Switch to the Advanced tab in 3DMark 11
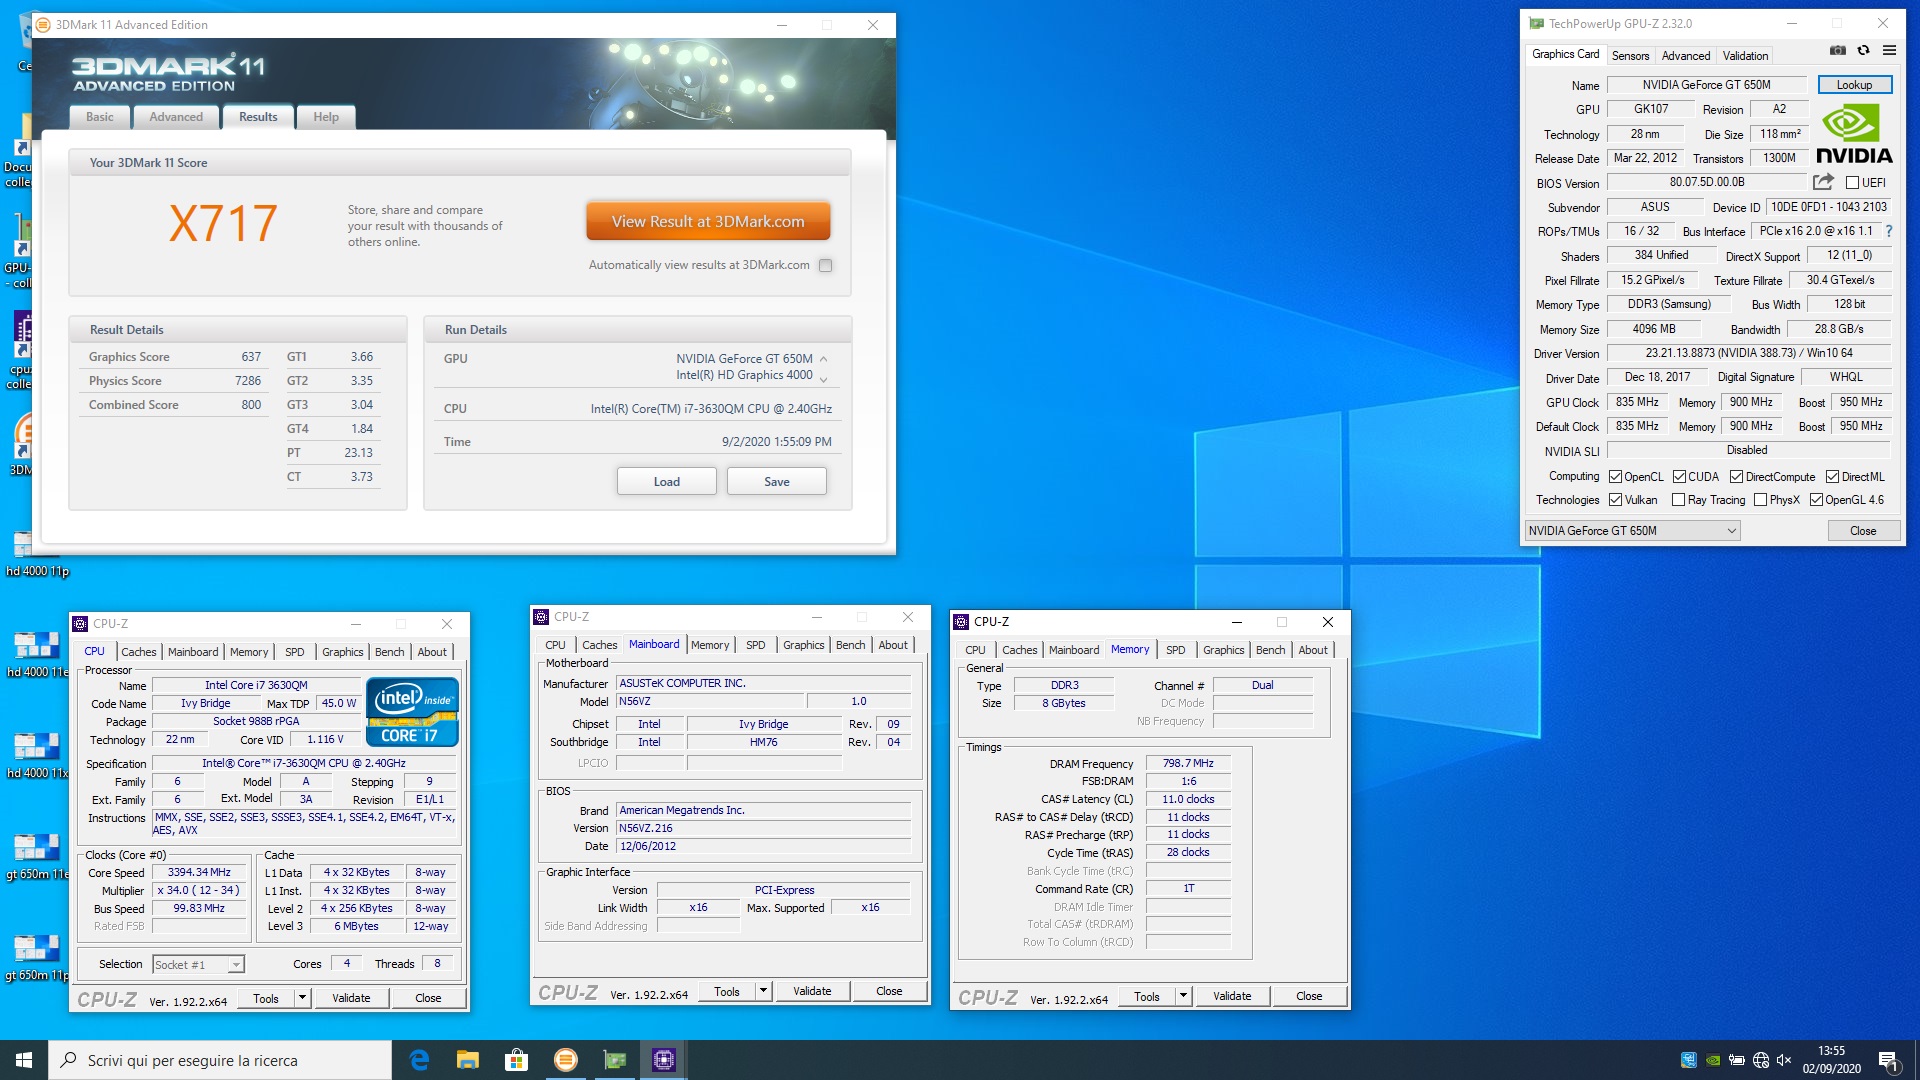Image resolution: width=1920 pixels, height=1080 pixels. 176,117
